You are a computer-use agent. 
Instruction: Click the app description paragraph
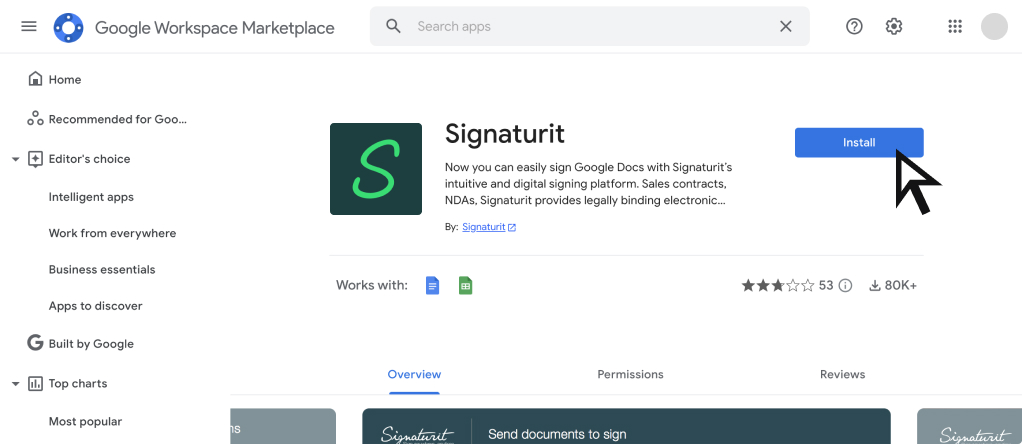click(x=589, y=183)
